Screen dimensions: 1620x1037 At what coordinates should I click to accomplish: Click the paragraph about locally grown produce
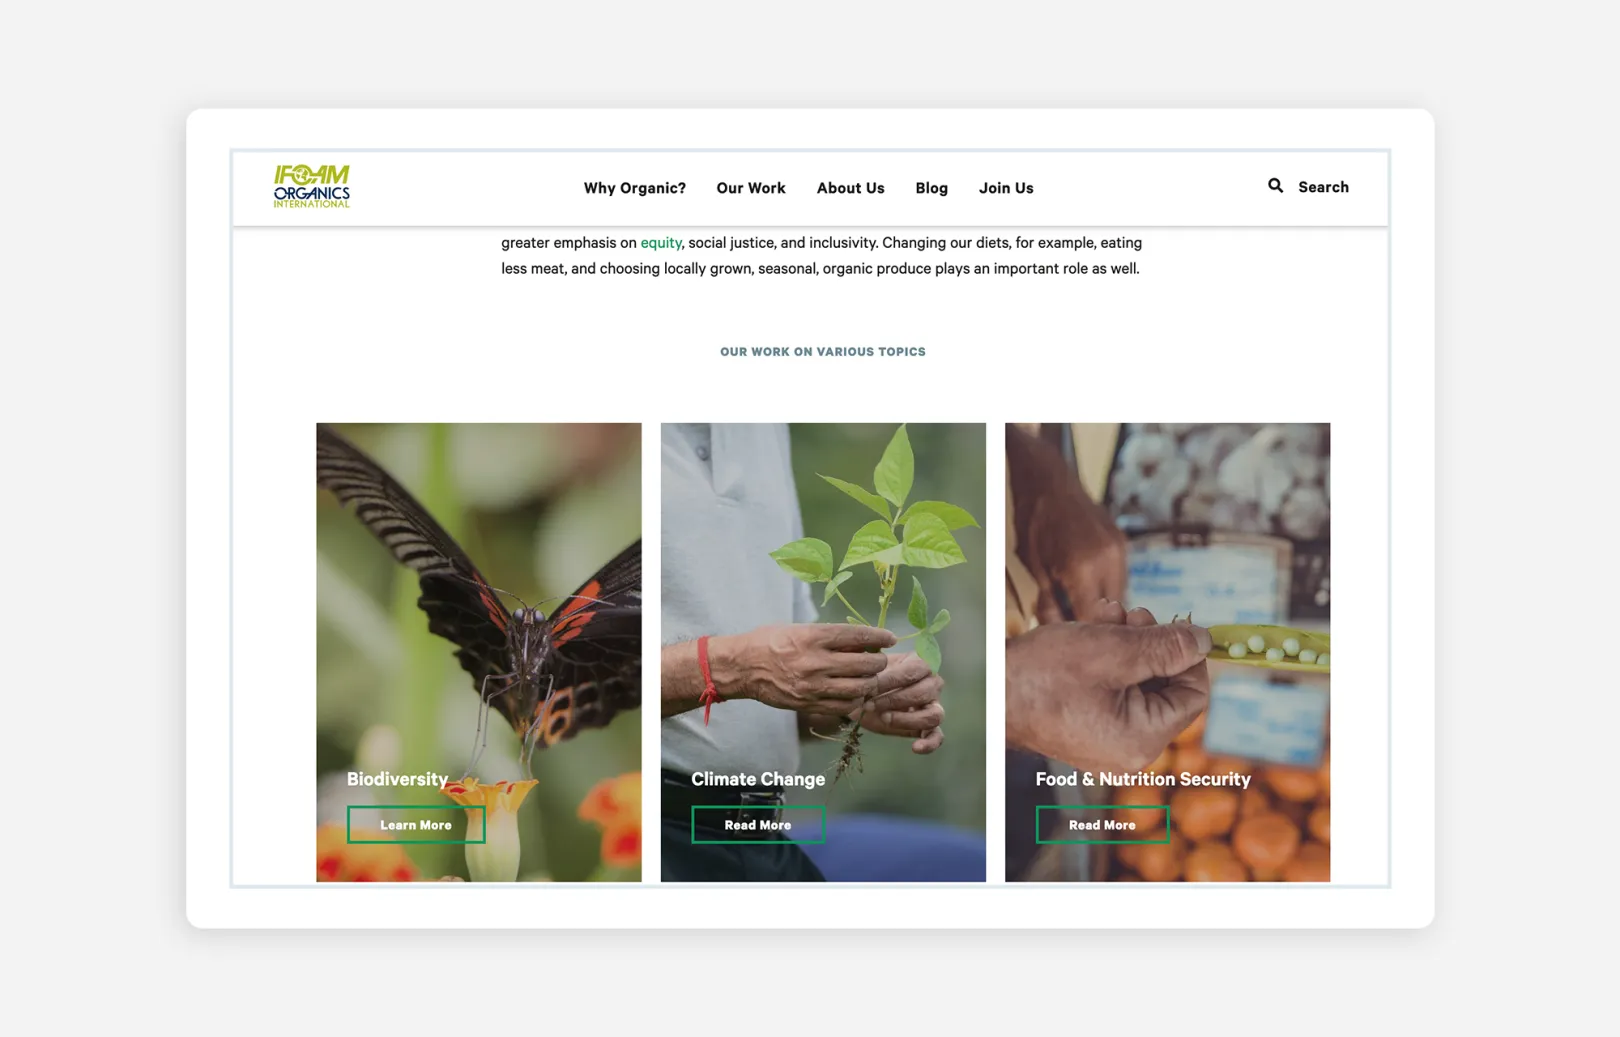[821, 256]
